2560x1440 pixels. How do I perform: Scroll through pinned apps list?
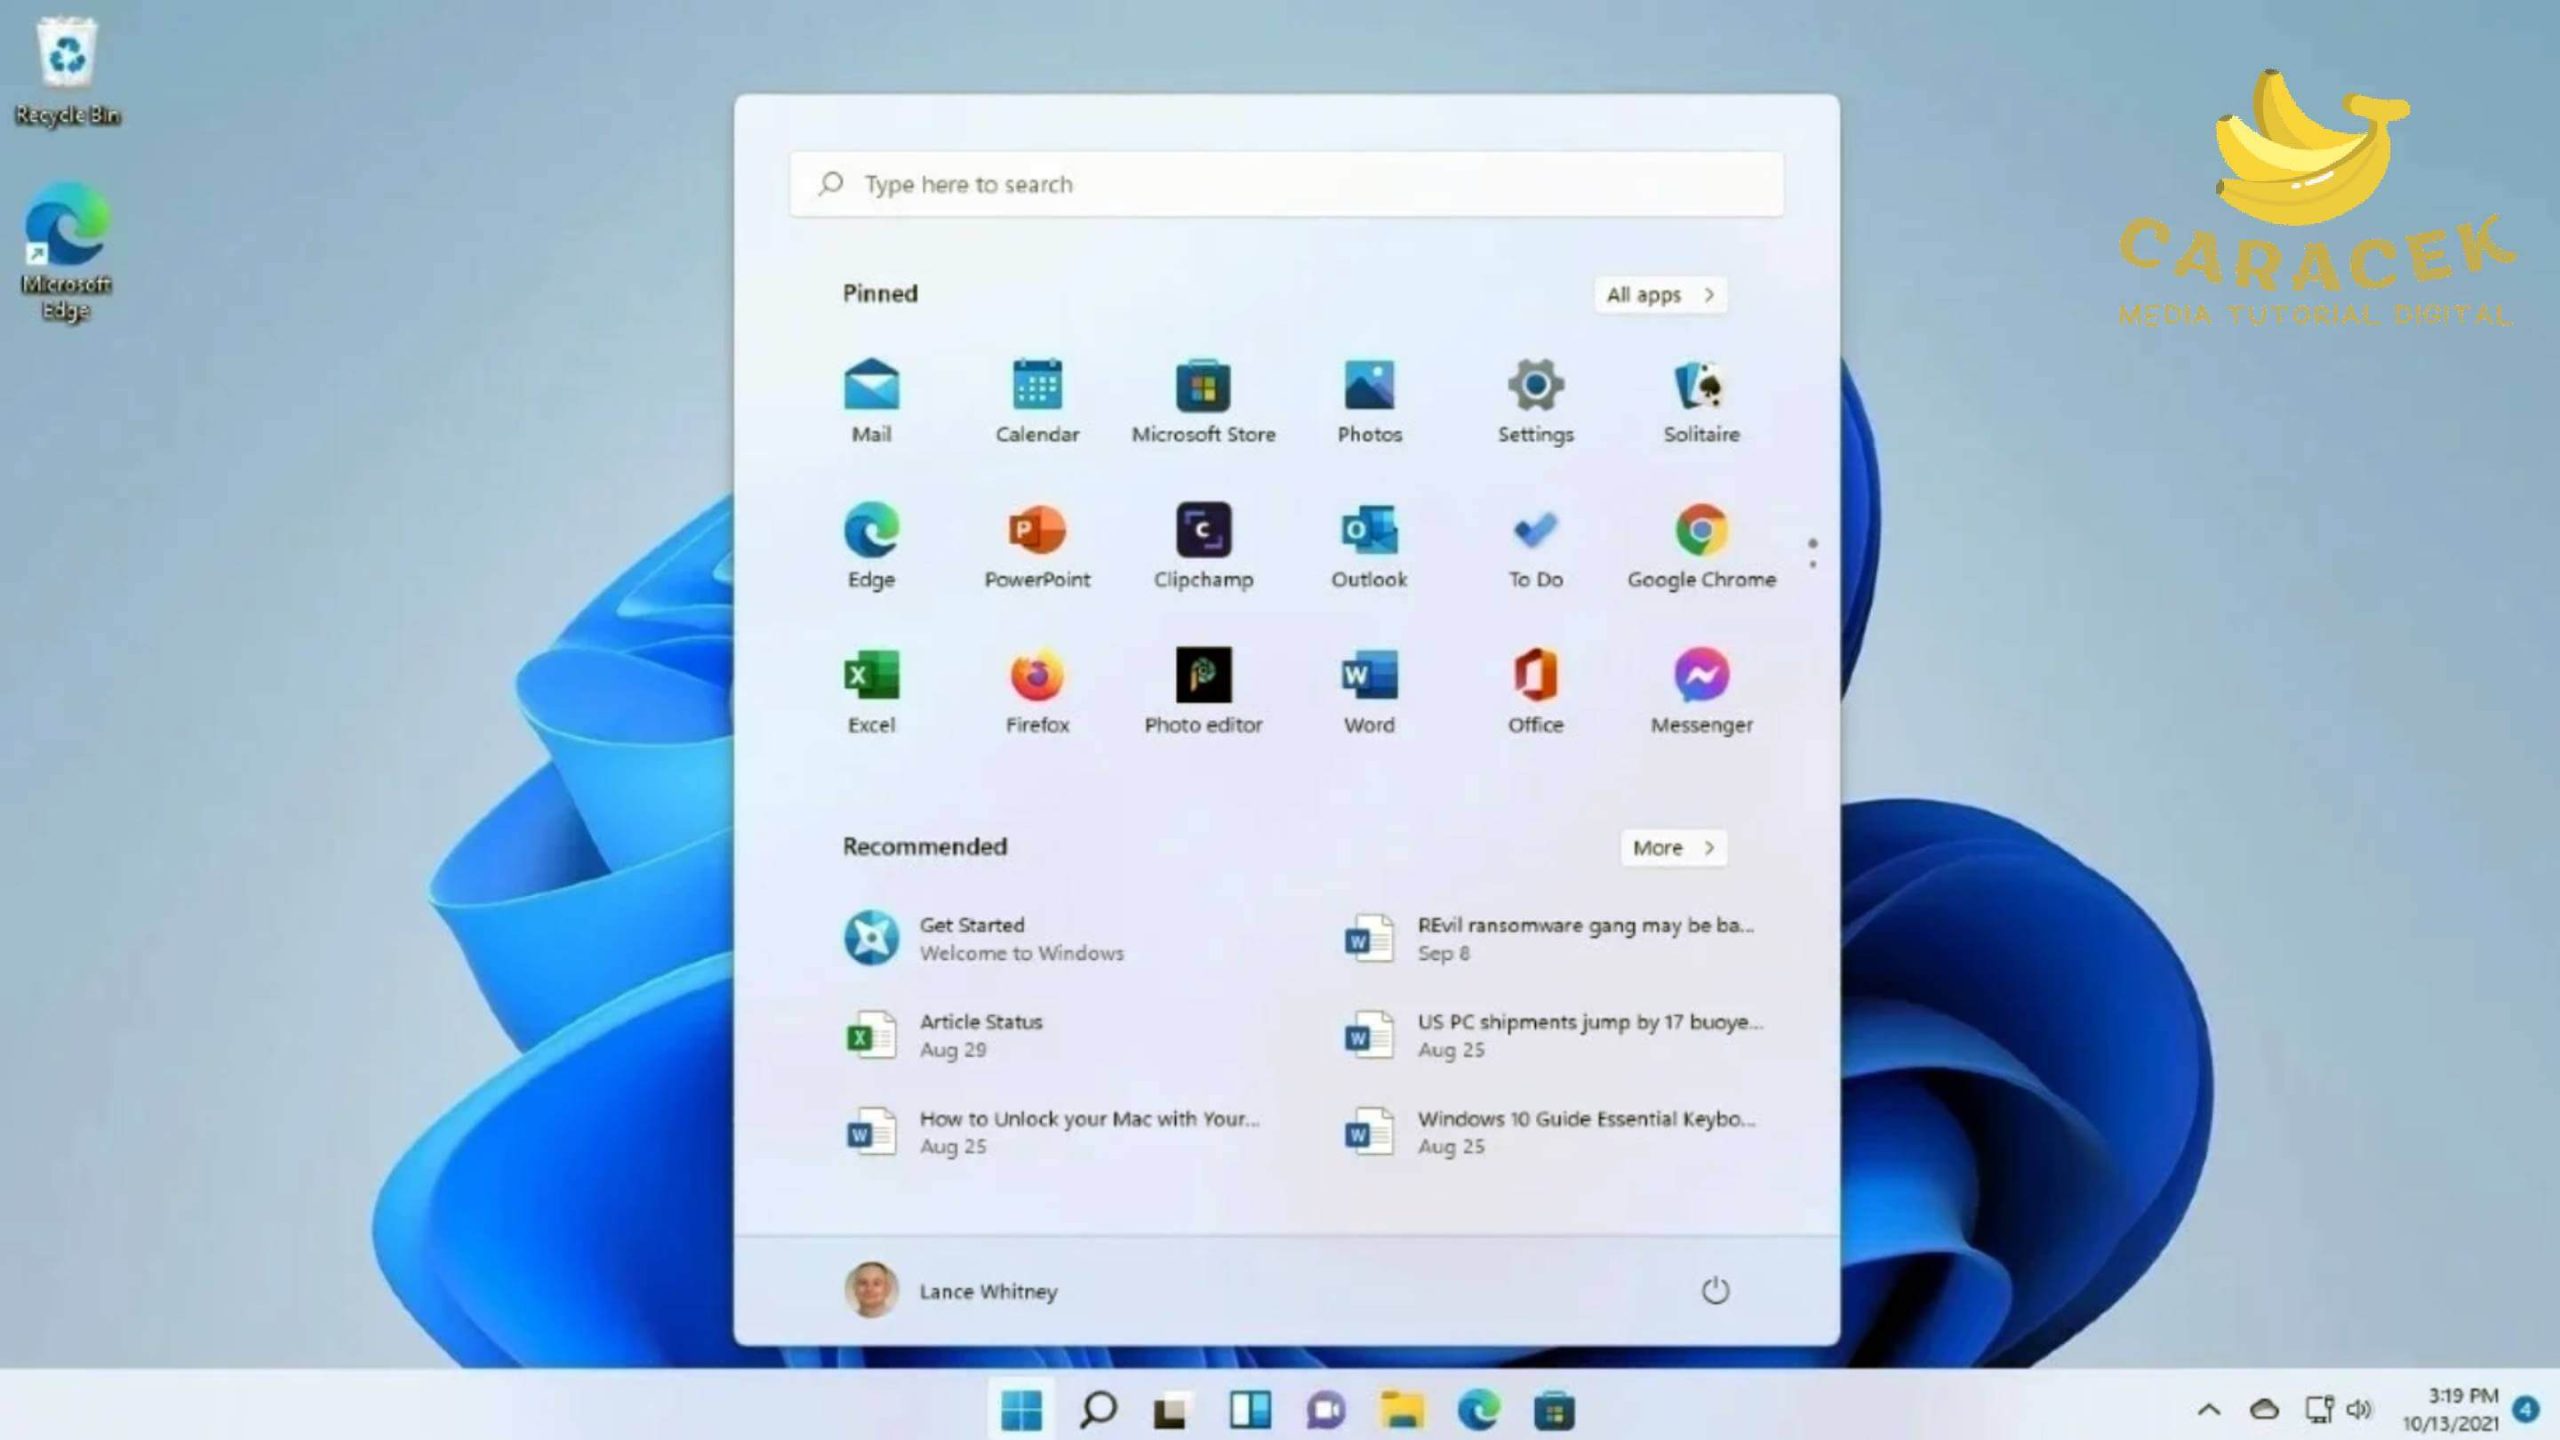click(x=1811, y=547)
